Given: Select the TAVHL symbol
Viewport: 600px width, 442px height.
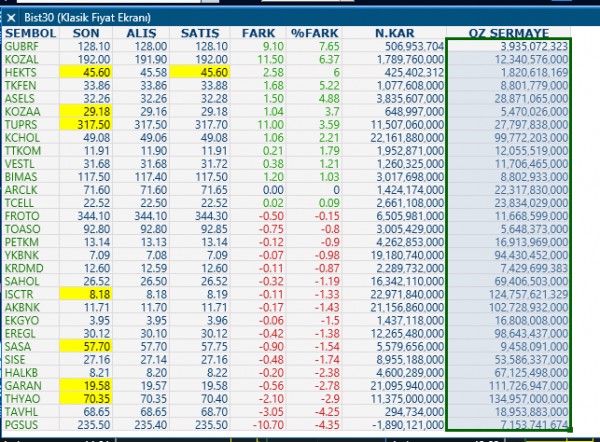Looking at the screenshot, I should pos(21,412).
